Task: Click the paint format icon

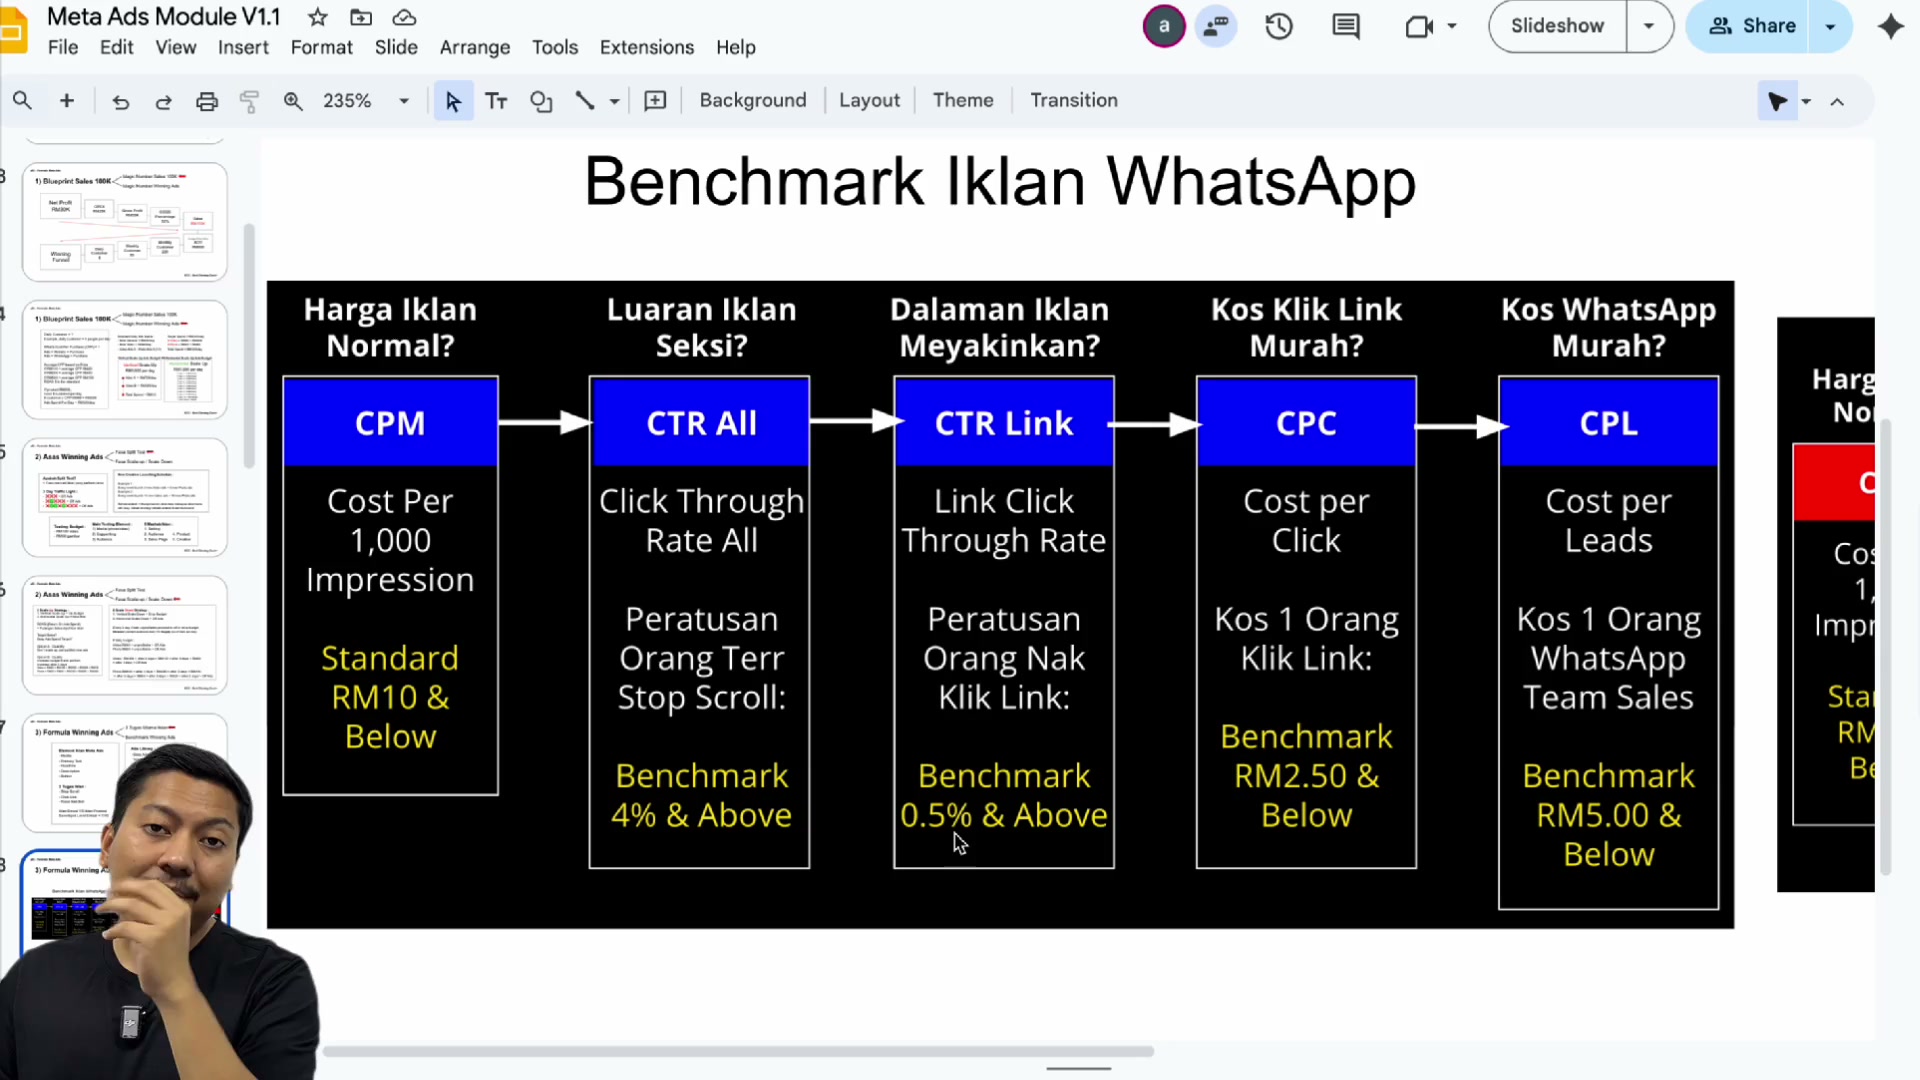Action: (x=249, y=101)
